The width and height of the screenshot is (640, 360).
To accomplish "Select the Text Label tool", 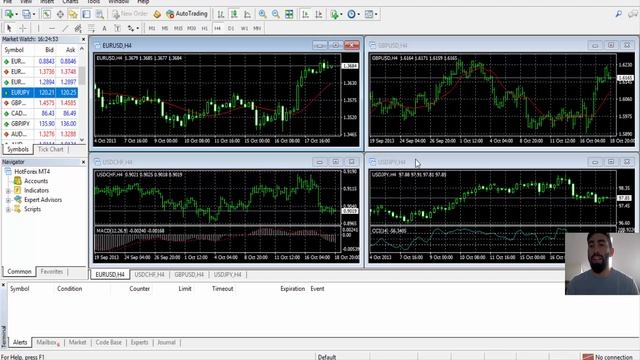I will (x=118, y=28).
